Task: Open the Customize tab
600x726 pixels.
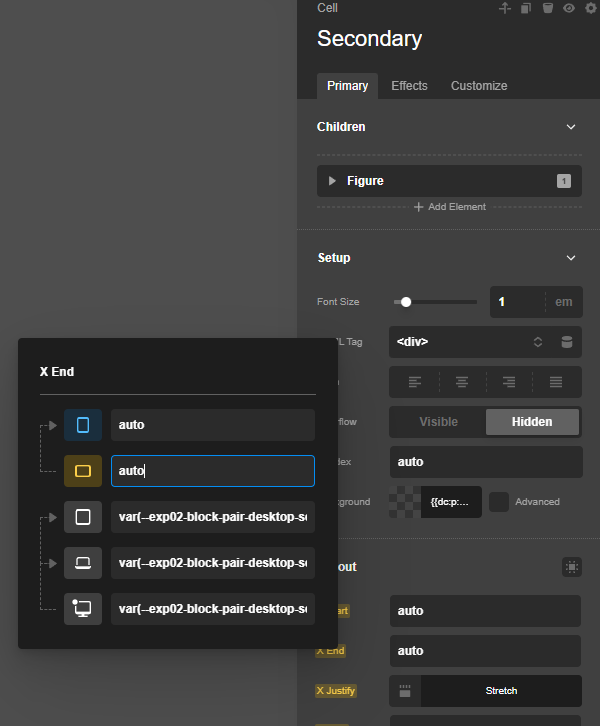Action: (479, 86)
